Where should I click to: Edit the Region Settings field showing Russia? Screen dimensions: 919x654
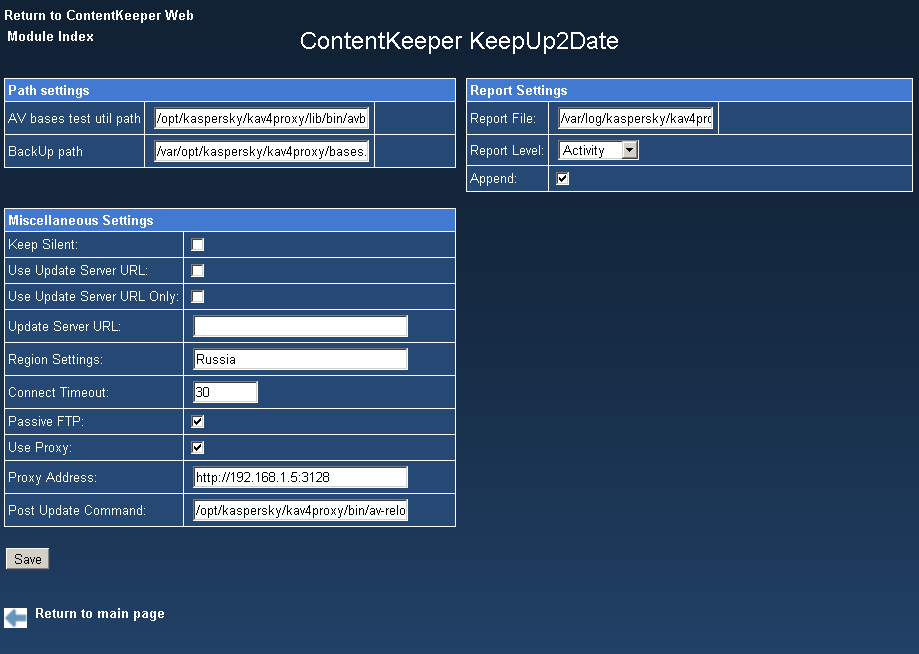click(300, 359)
